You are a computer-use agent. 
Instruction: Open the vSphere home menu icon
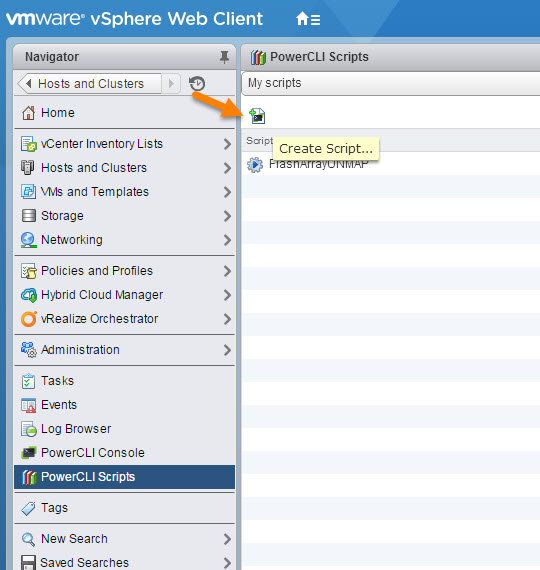point(308,19)
